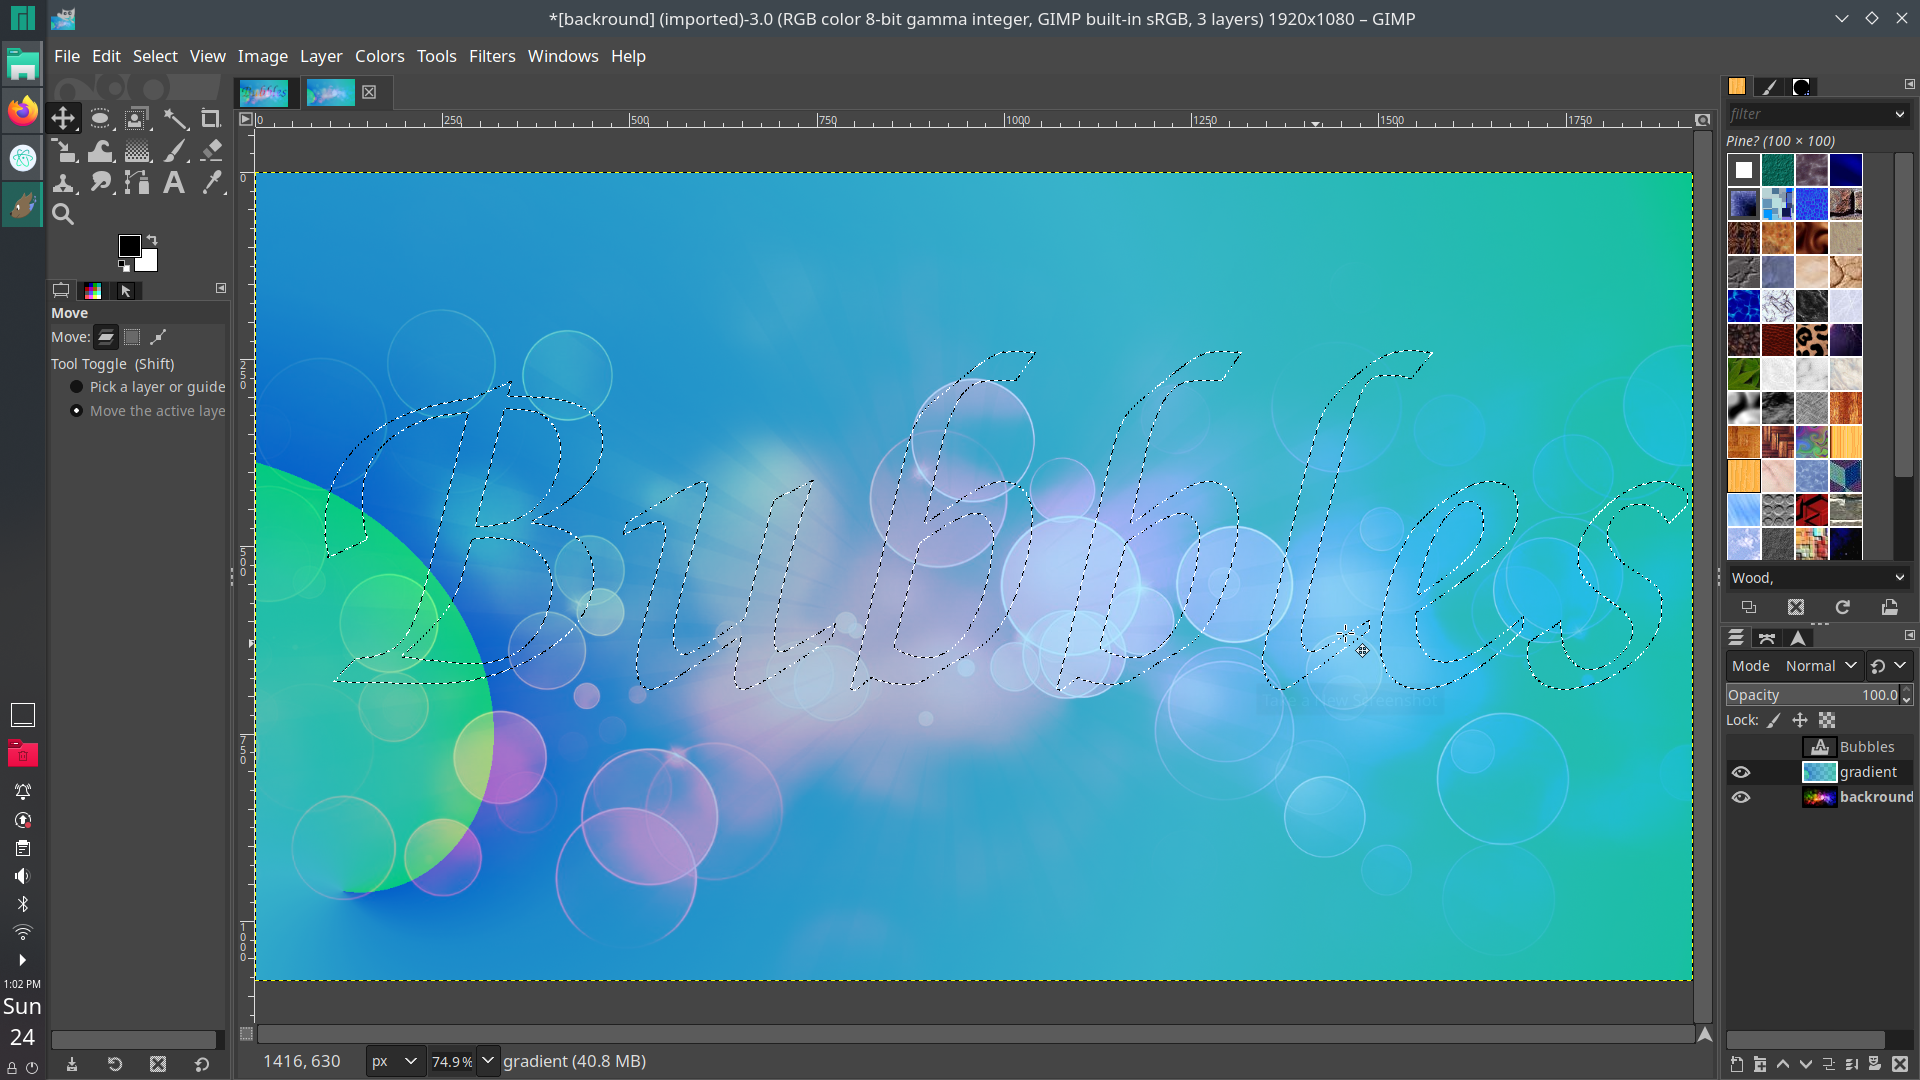Hide the gradient layer via eye icon

click(1741, 772)
